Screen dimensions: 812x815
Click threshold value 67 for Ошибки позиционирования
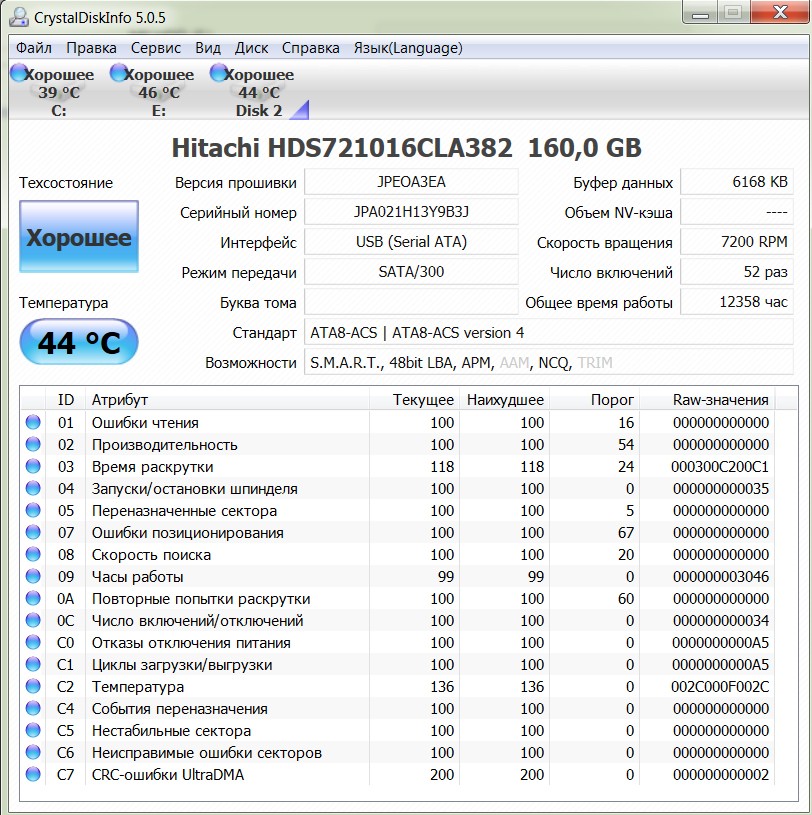(626, 533)
